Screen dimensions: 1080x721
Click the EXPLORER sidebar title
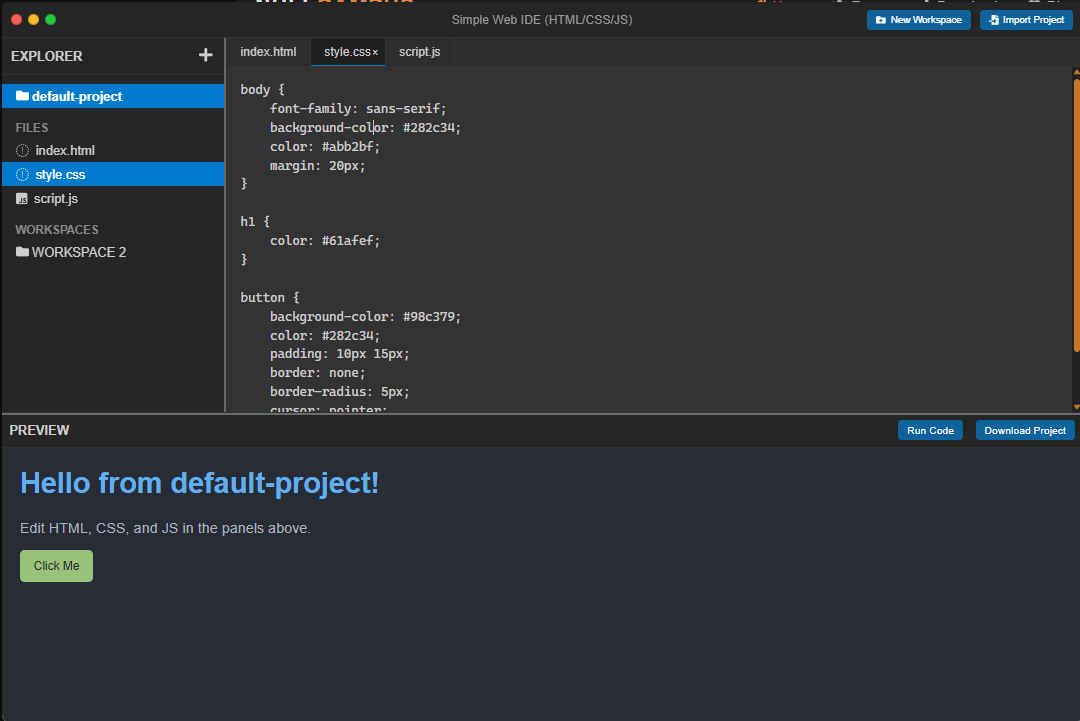pyautogui.click(x=46, y=56)
